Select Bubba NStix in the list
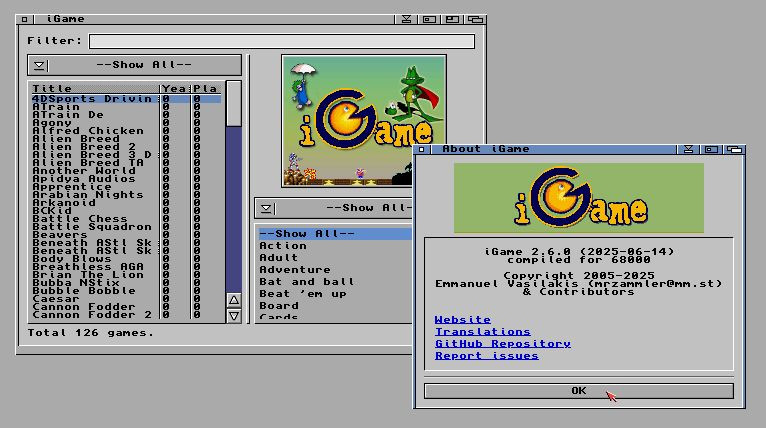This screenshot has height=428, width=766. 126,282
